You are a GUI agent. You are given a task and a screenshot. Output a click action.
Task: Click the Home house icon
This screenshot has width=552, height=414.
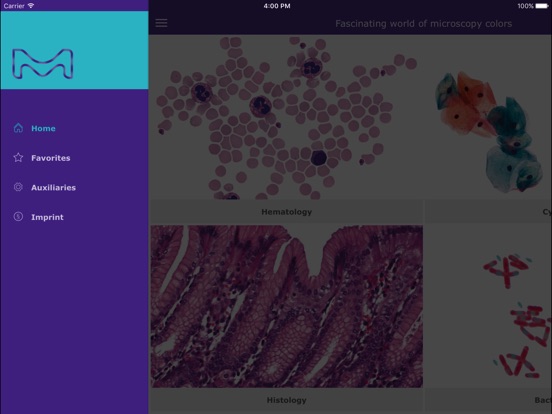(x=18, y=128)
